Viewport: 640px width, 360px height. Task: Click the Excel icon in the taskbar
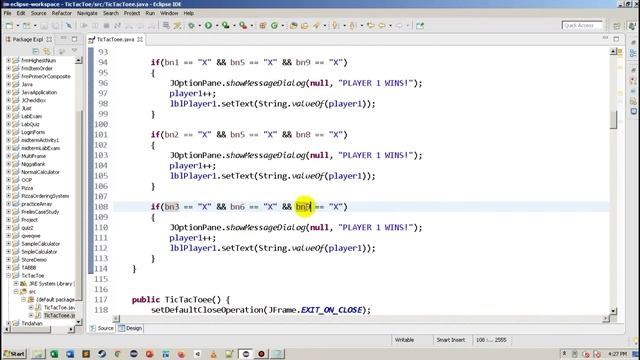click(x=54, y=354)
